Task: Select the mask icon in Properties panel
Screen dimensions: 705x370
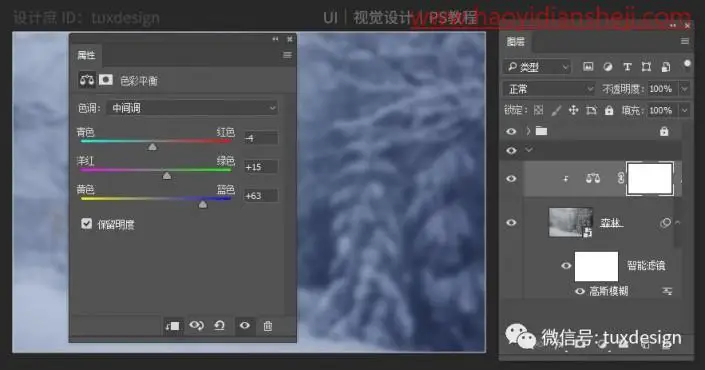Action: tap(106, 80)
